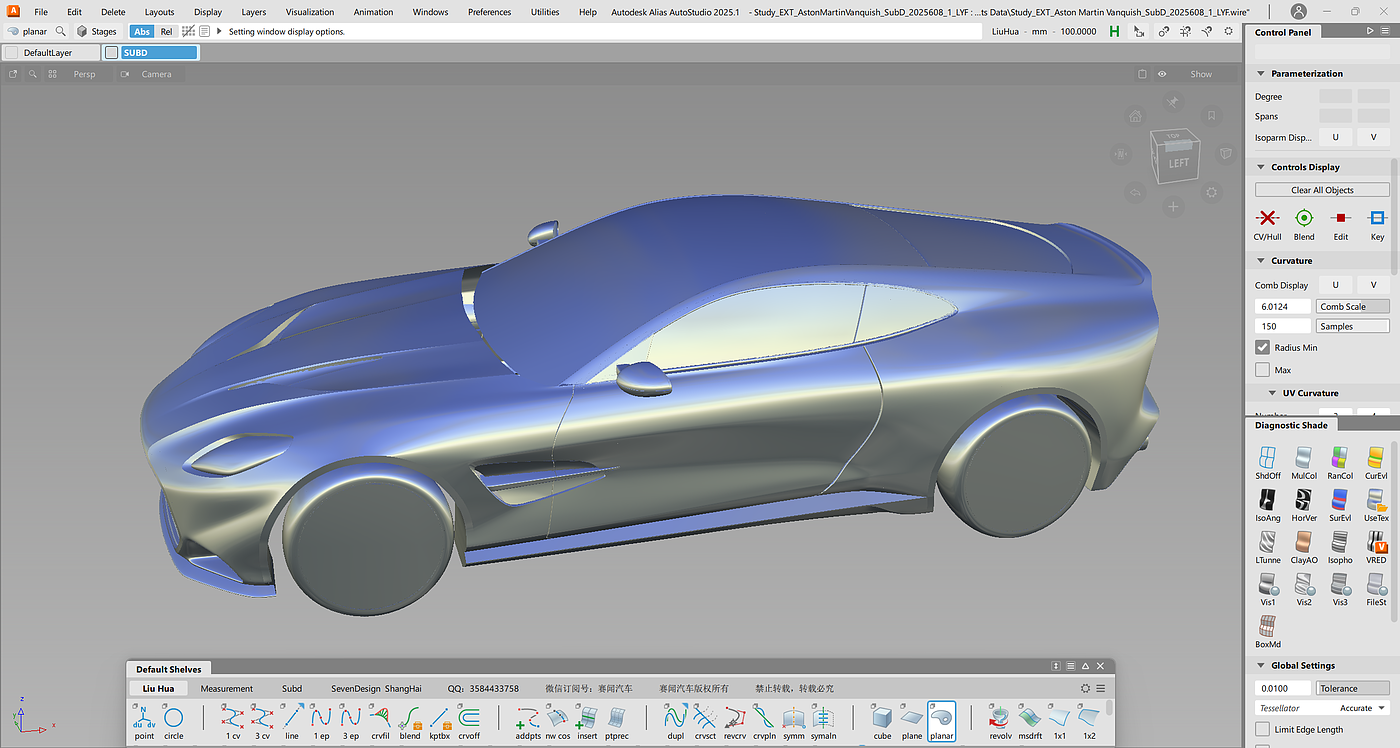Viewport: 1400px width, 748px height.
Task: Pick the blend curve shelf tool
Action: [410, 720]
